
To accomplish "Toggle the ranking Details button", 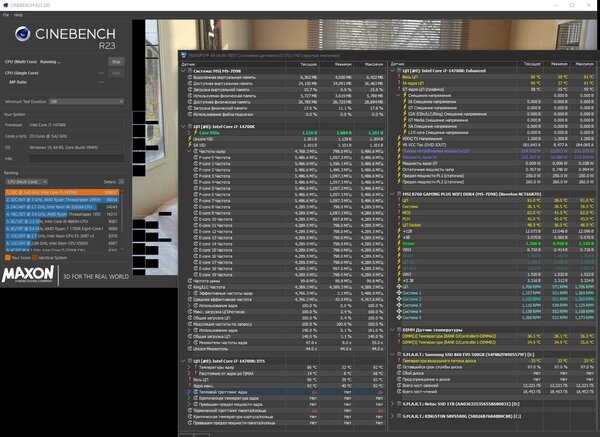I will pyautogui.click(x=121, y=182).
